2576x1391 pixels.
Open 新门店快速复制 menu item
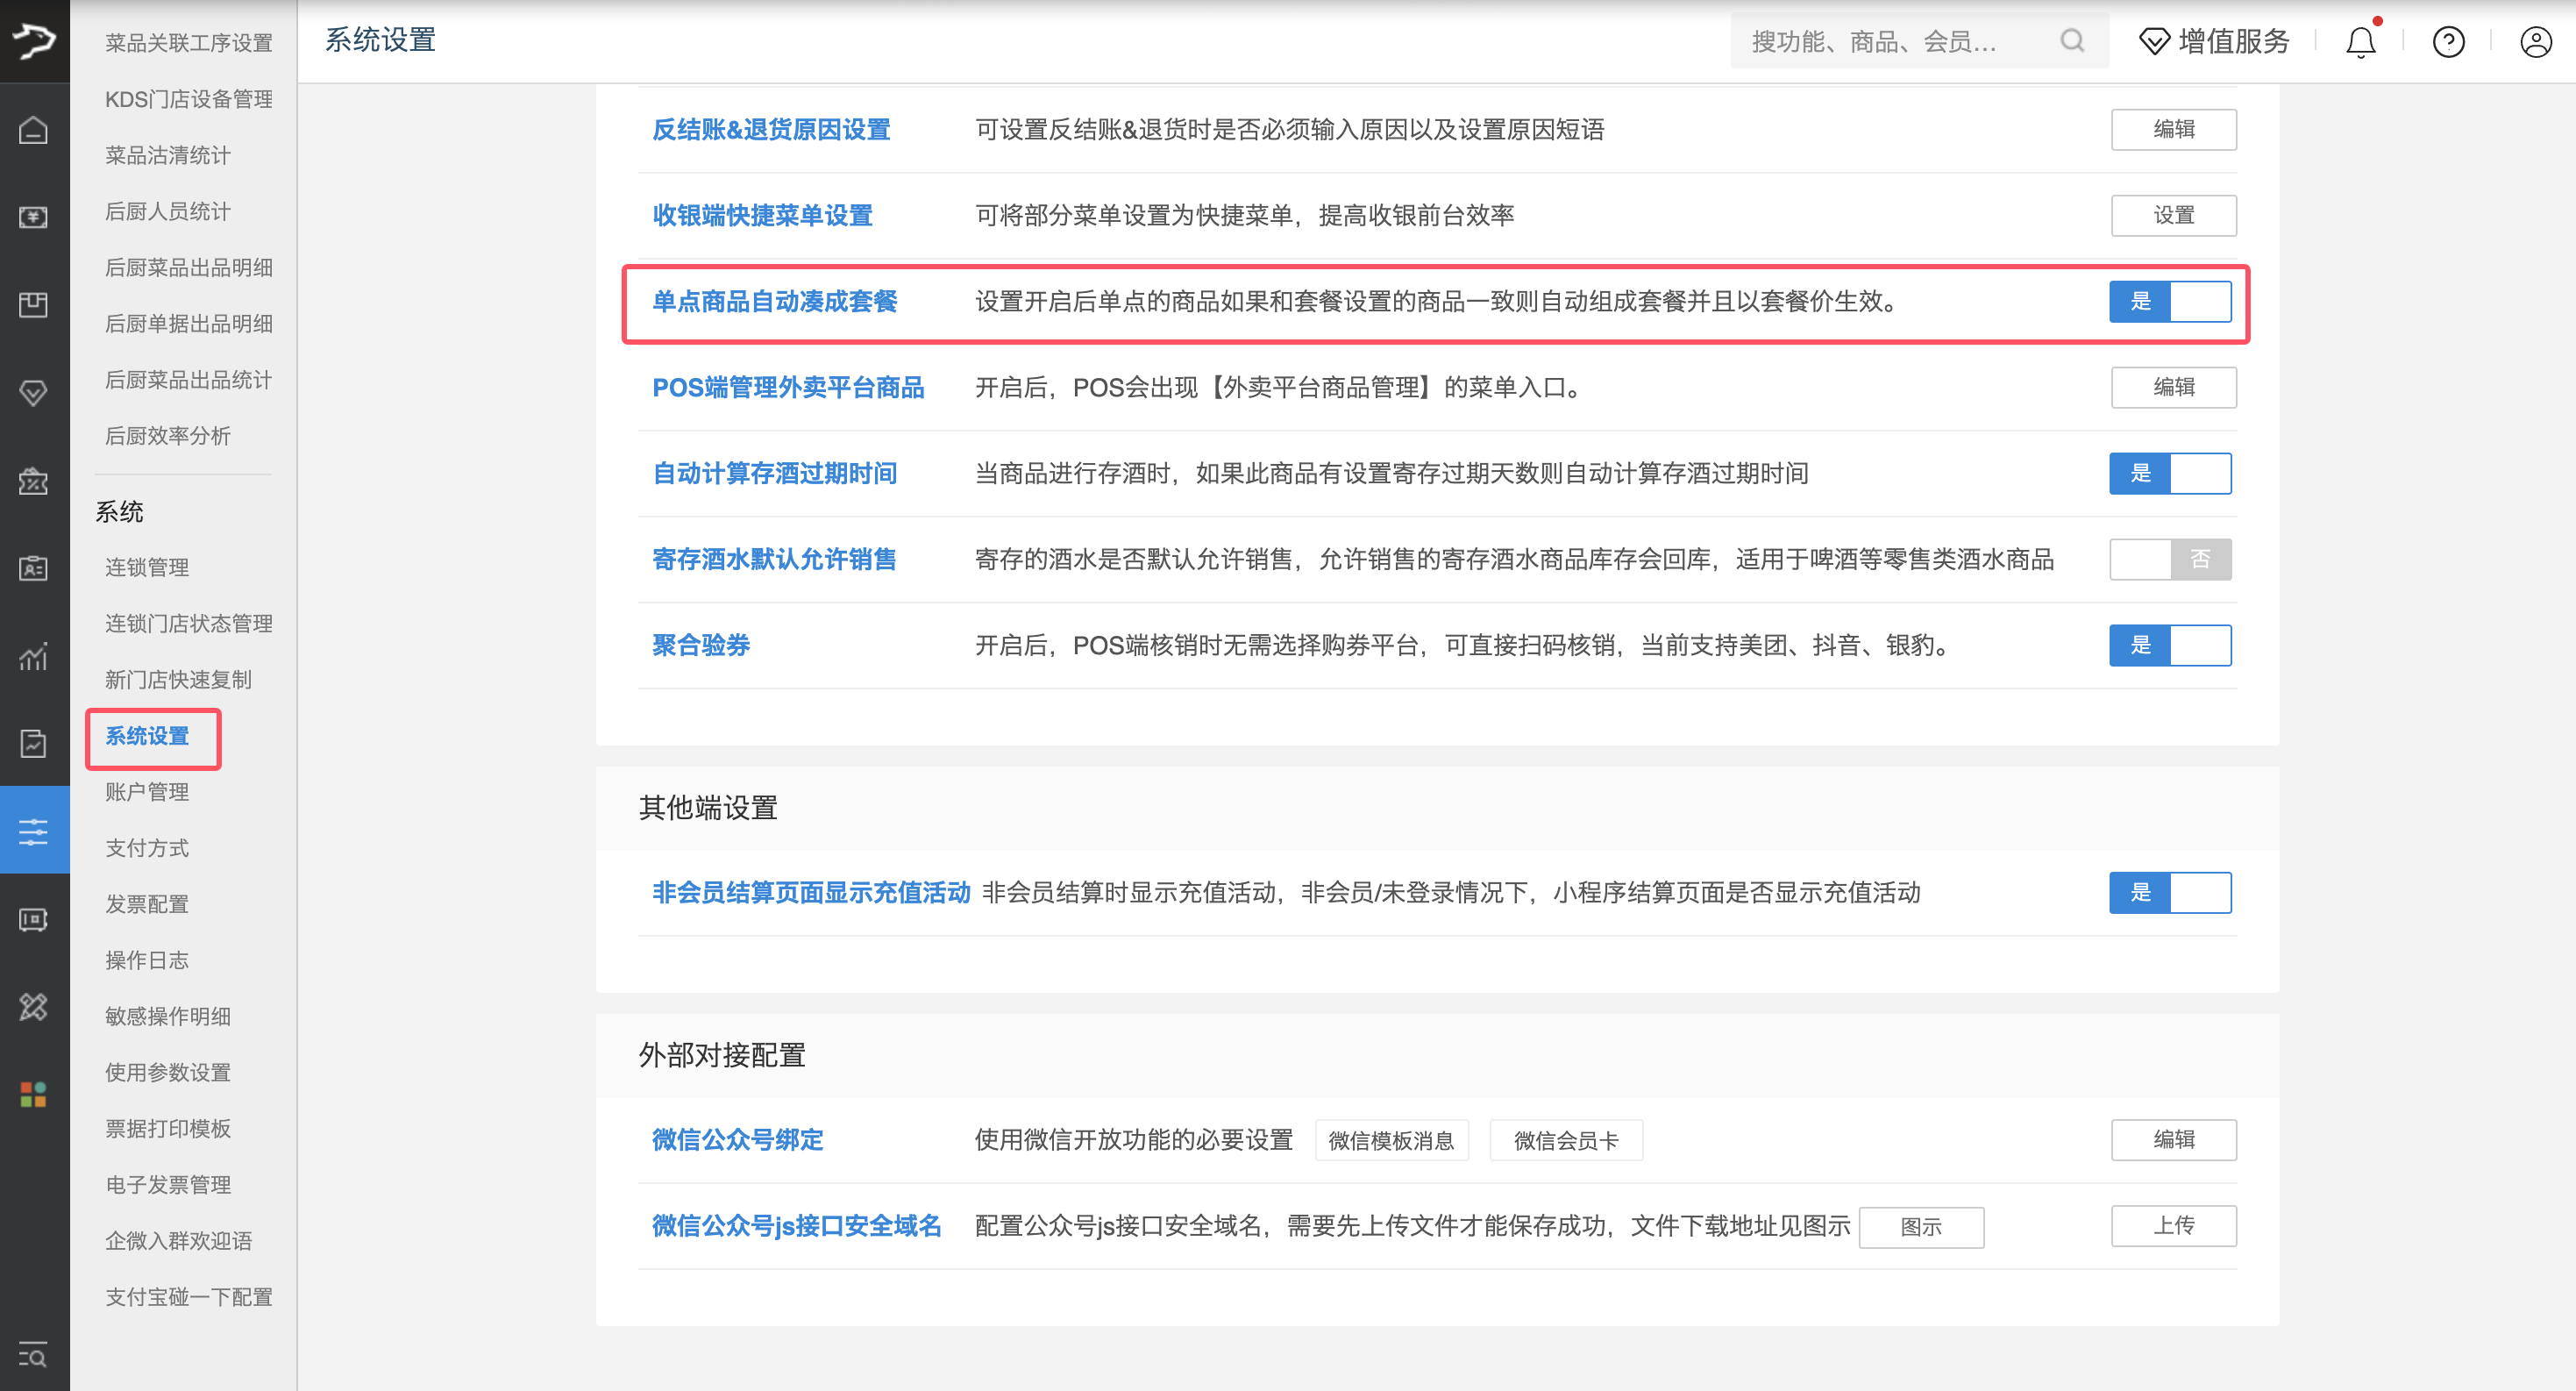178,679
